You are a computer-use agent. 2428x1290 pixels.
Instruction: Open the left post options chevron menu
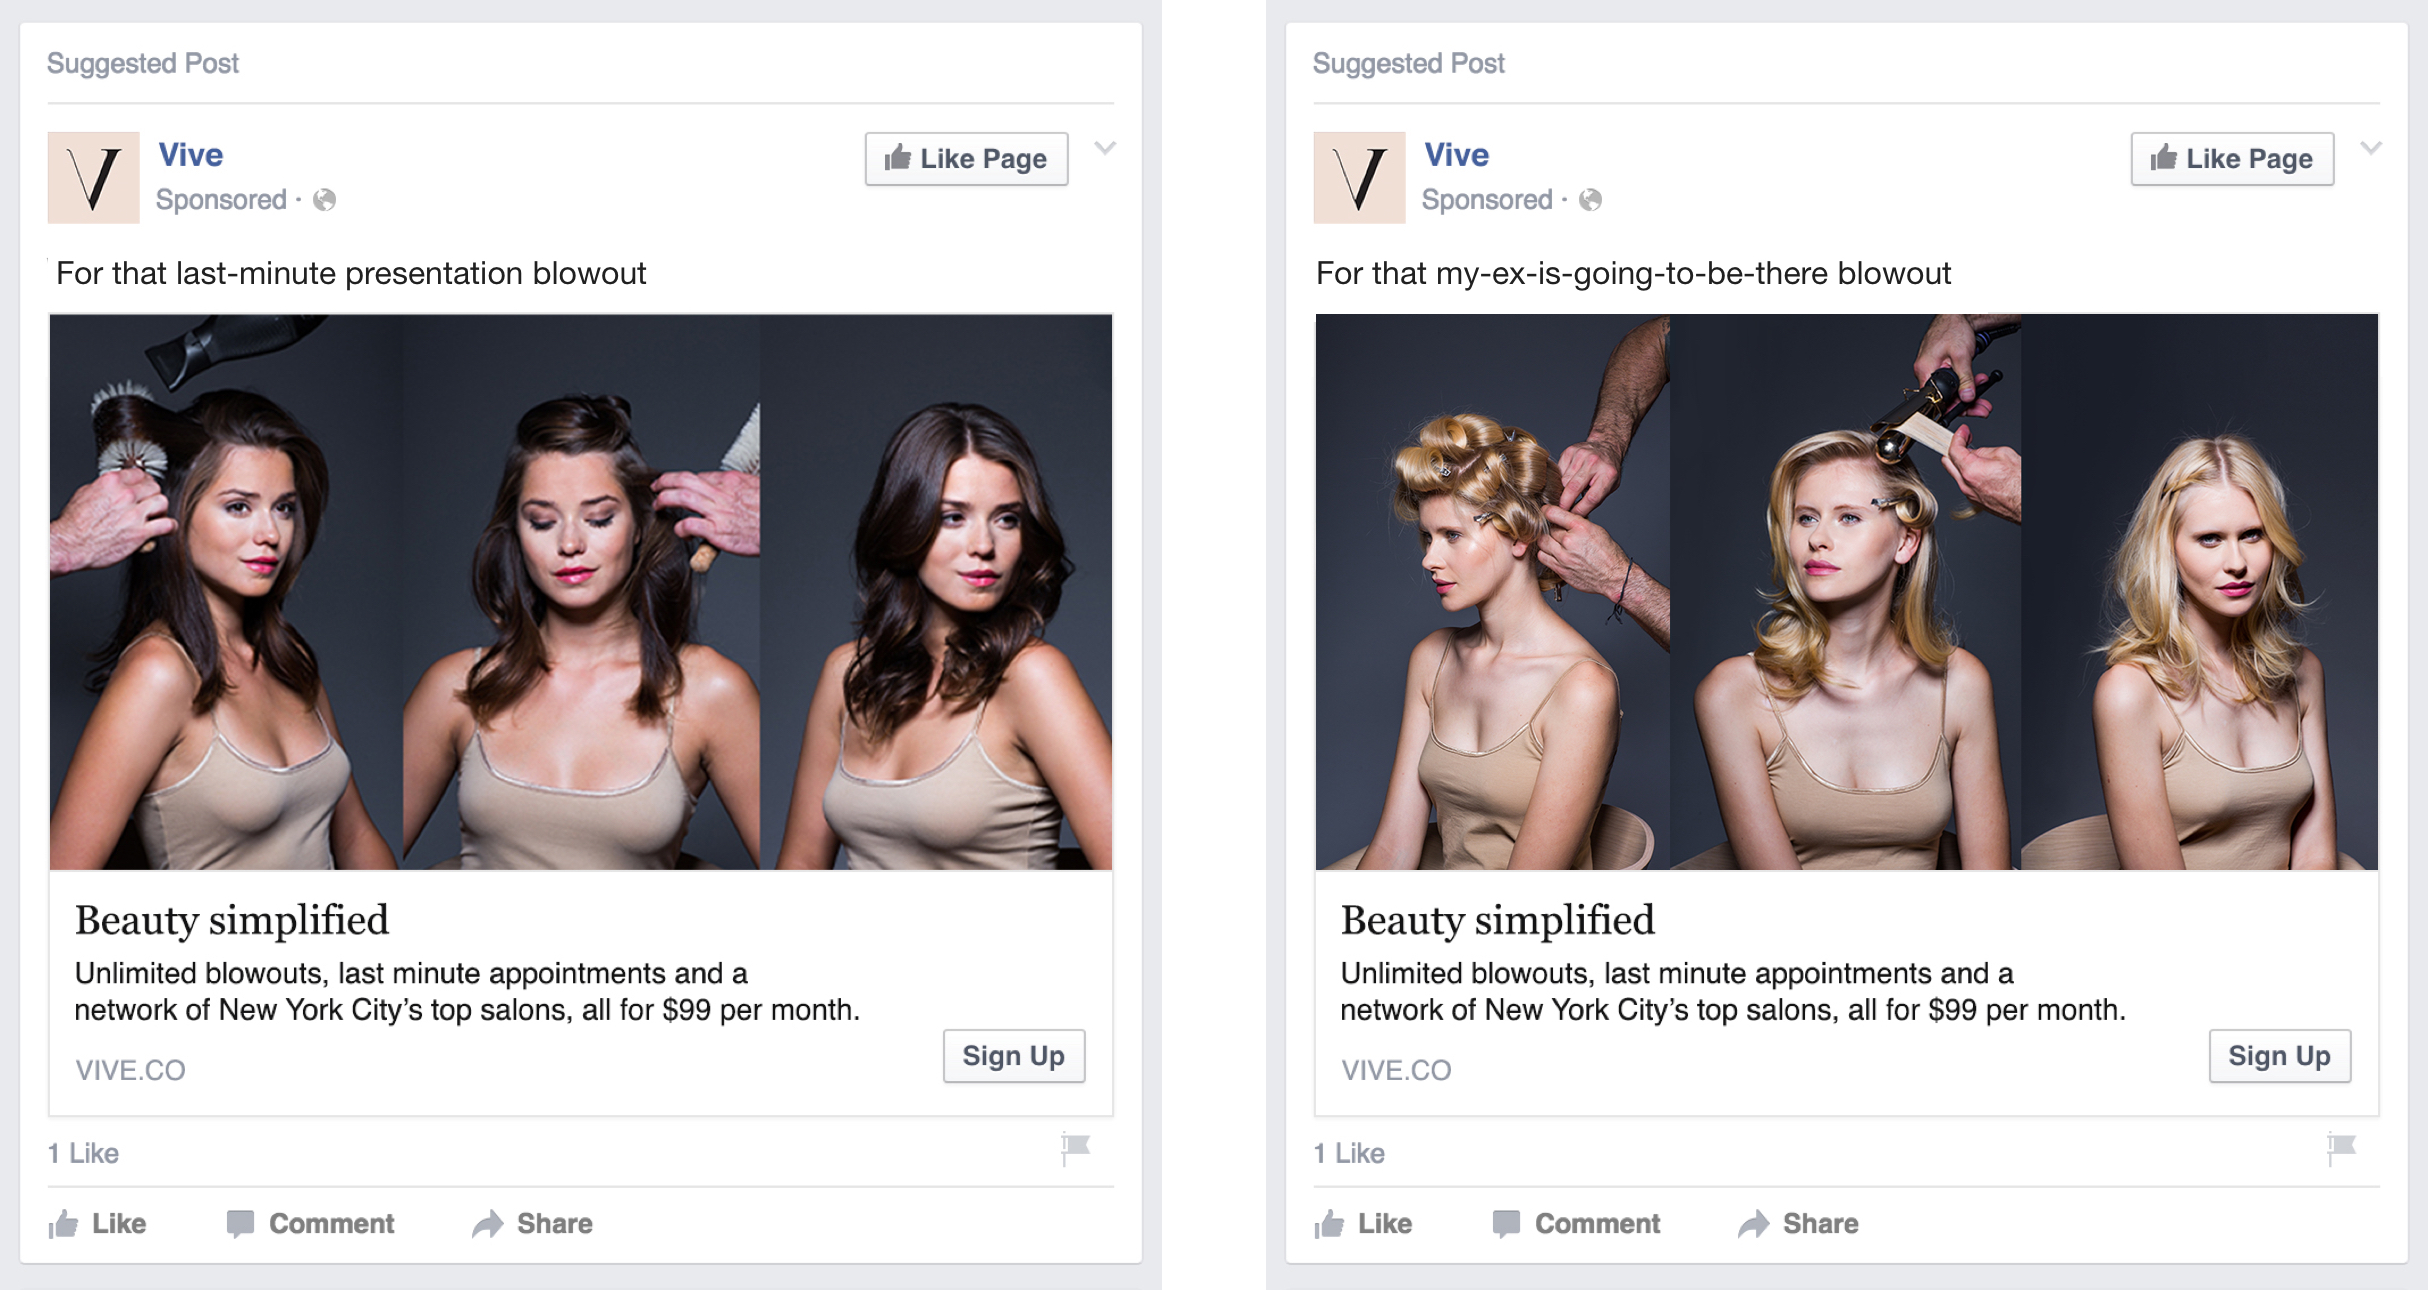pyautogui.click(x=1105, y=148)
